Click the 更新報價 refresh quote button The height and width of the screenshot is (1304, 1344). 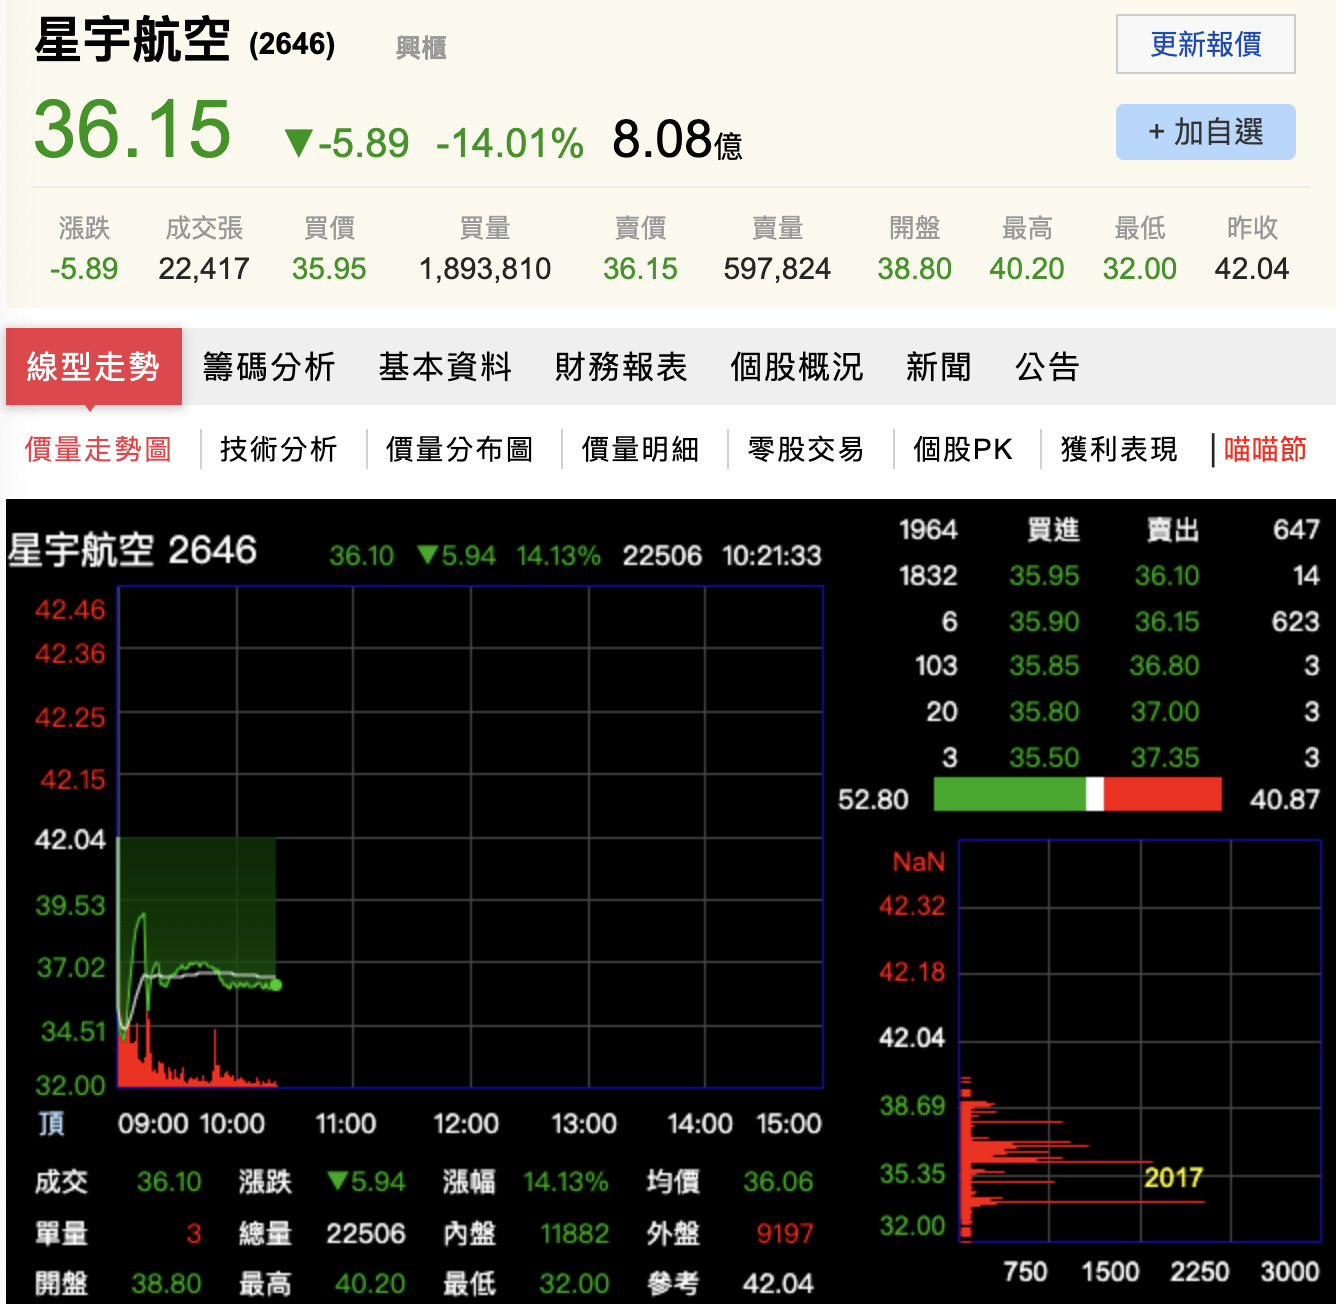(x=1205, y=44)
